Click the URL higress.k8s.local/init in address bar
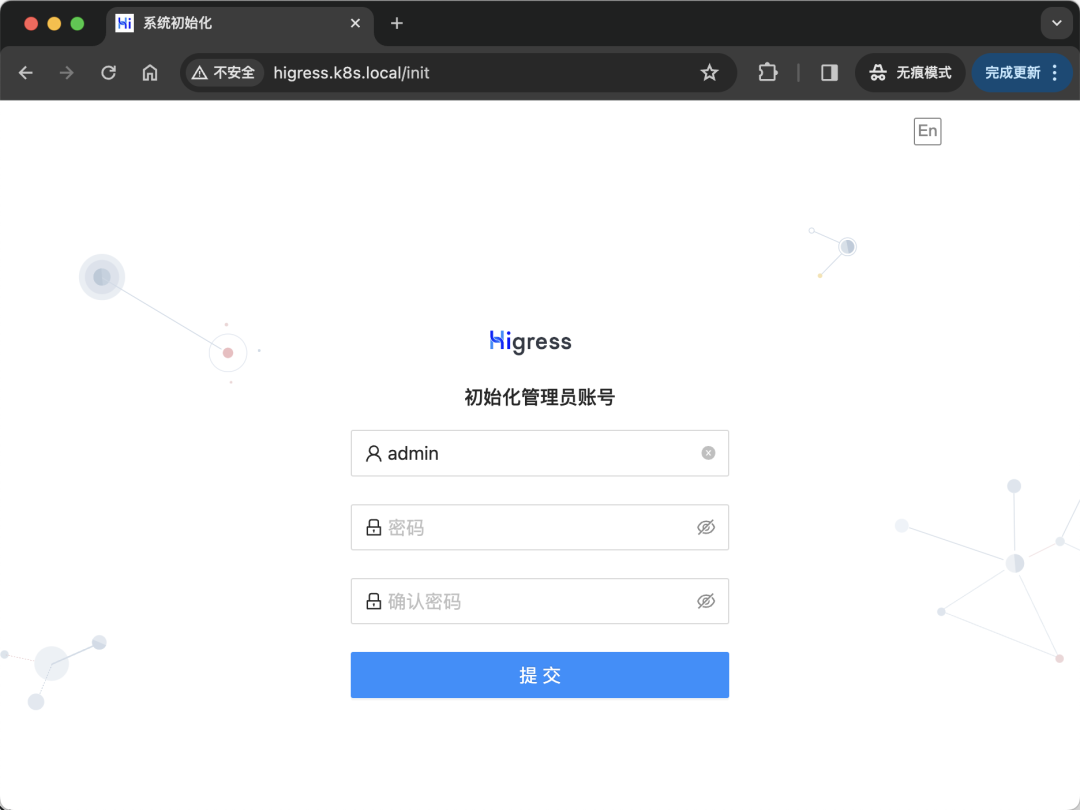This screenshot has height=810, width=1080. pyautogui.click(x=351, y=73)
